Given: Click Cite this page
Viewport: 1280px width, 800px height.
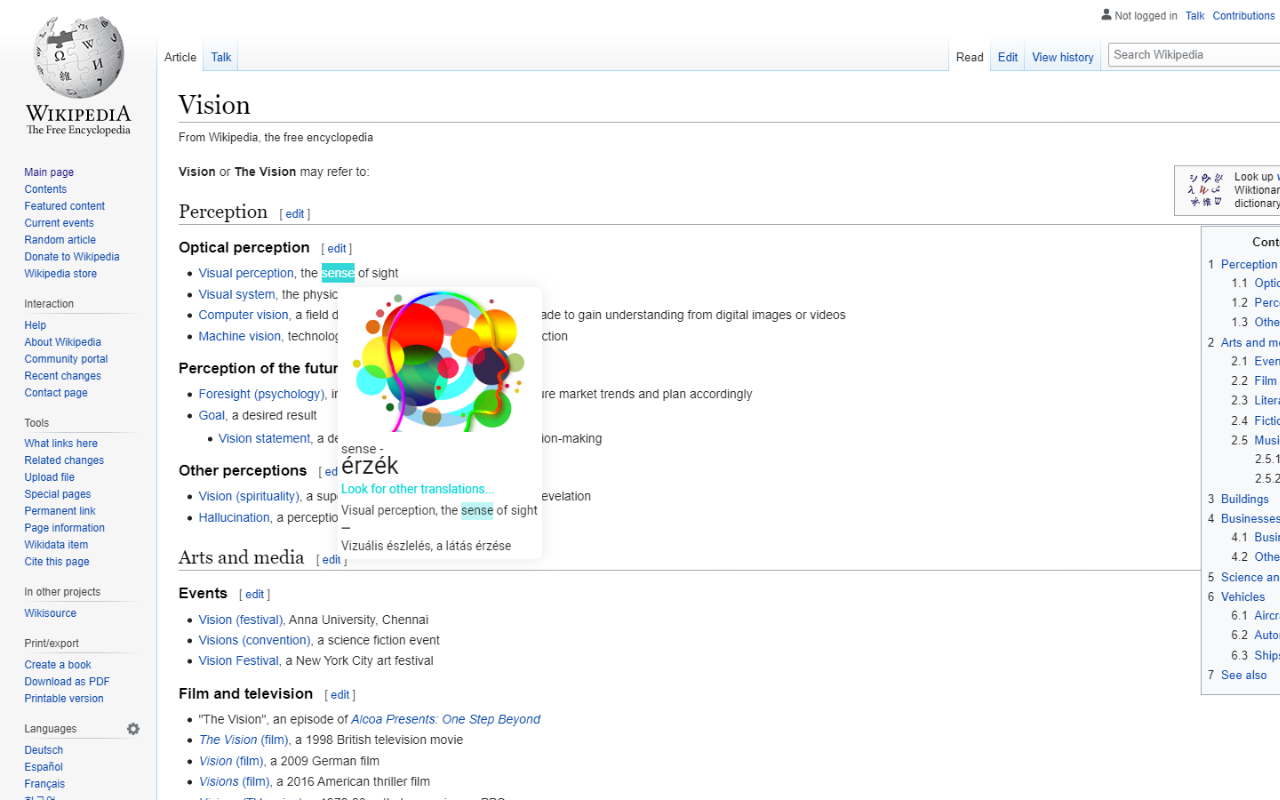Looking at the screenshot, I should click(57, 562).
